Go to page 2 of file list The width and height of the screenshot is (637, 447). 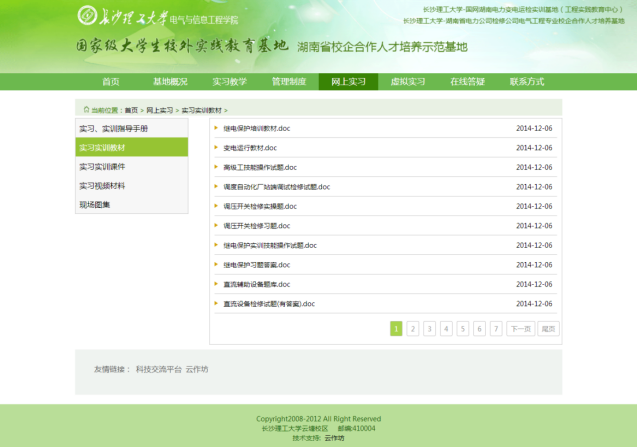(413, 328)
